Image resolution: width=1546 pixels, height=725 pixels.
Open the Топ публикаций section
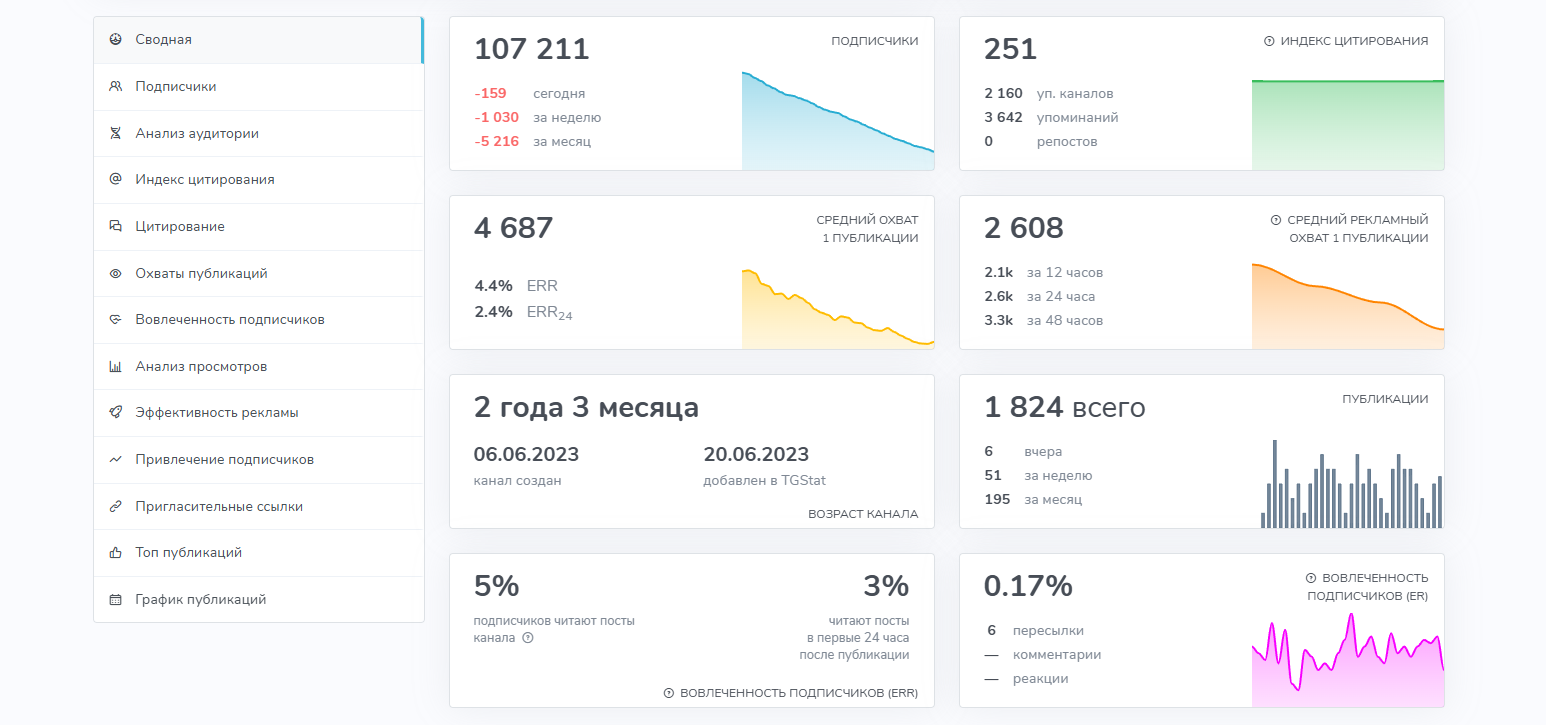point(186,552)
